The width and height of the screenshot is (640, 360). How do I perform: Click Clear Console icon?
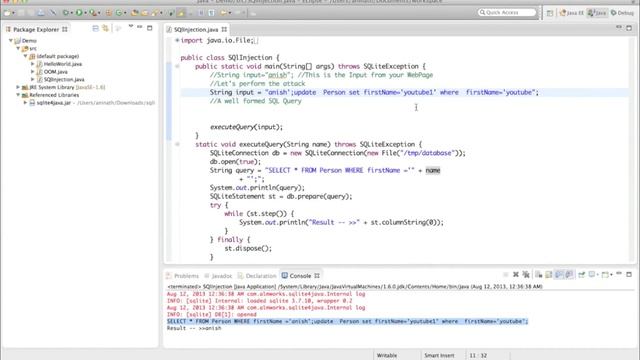[539, 275]
